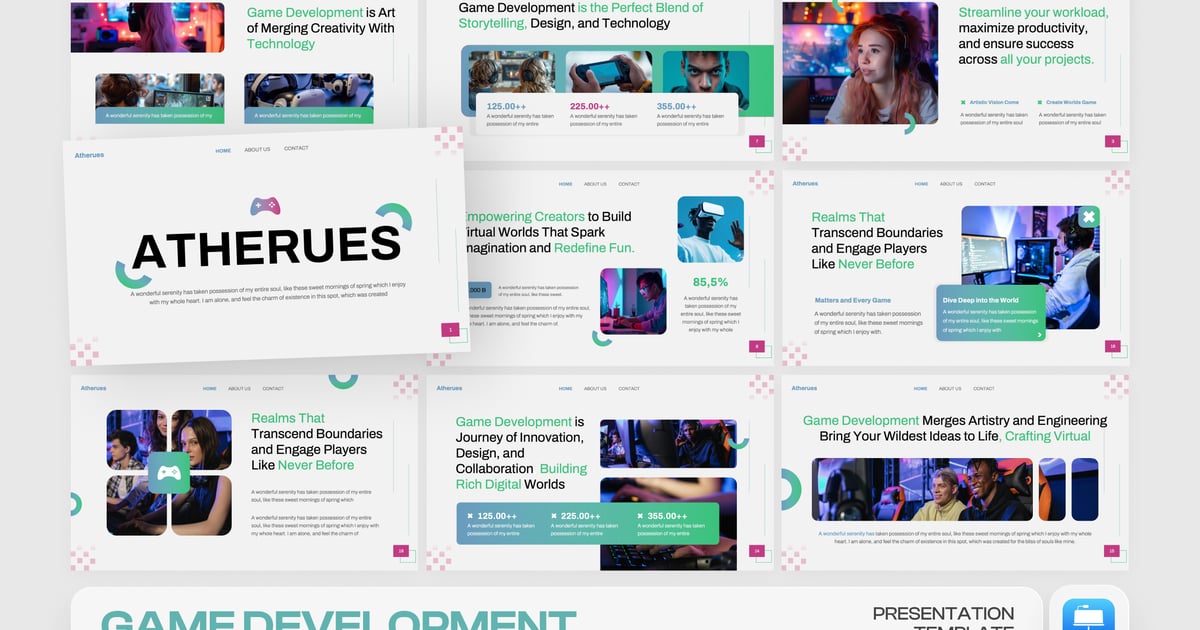Click the gamepad icon above the ATHERUES title
This screenshot has width=1200, height=630.
pyautogui.click(x=265, y=206)
